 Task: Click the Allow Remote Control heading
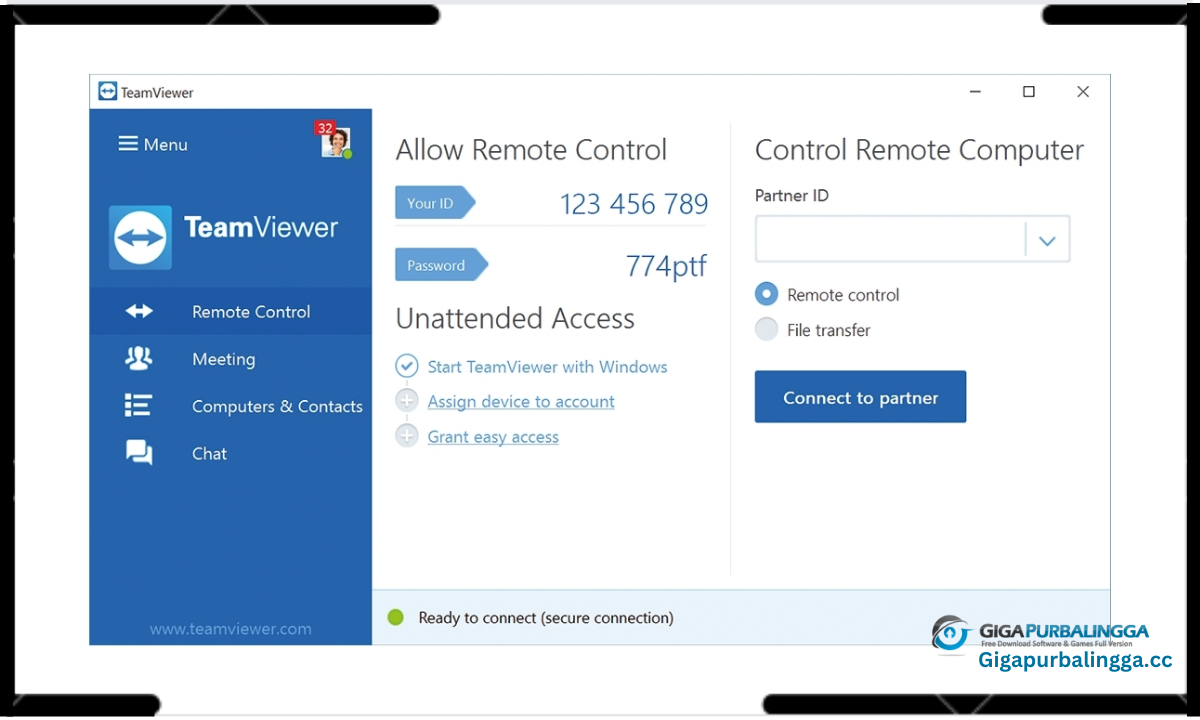click(x=531, y=150)
